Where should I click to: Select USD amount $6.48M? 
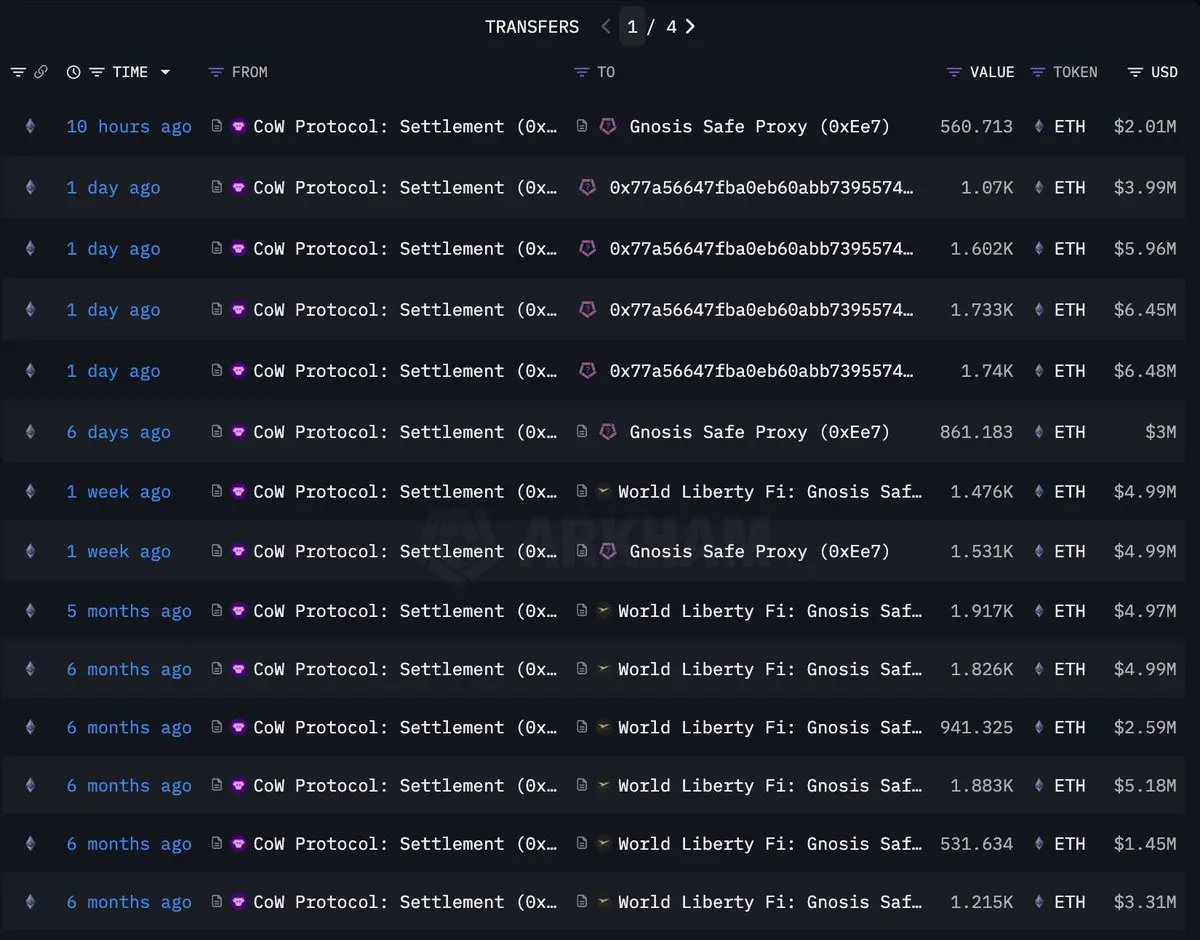1144,371
